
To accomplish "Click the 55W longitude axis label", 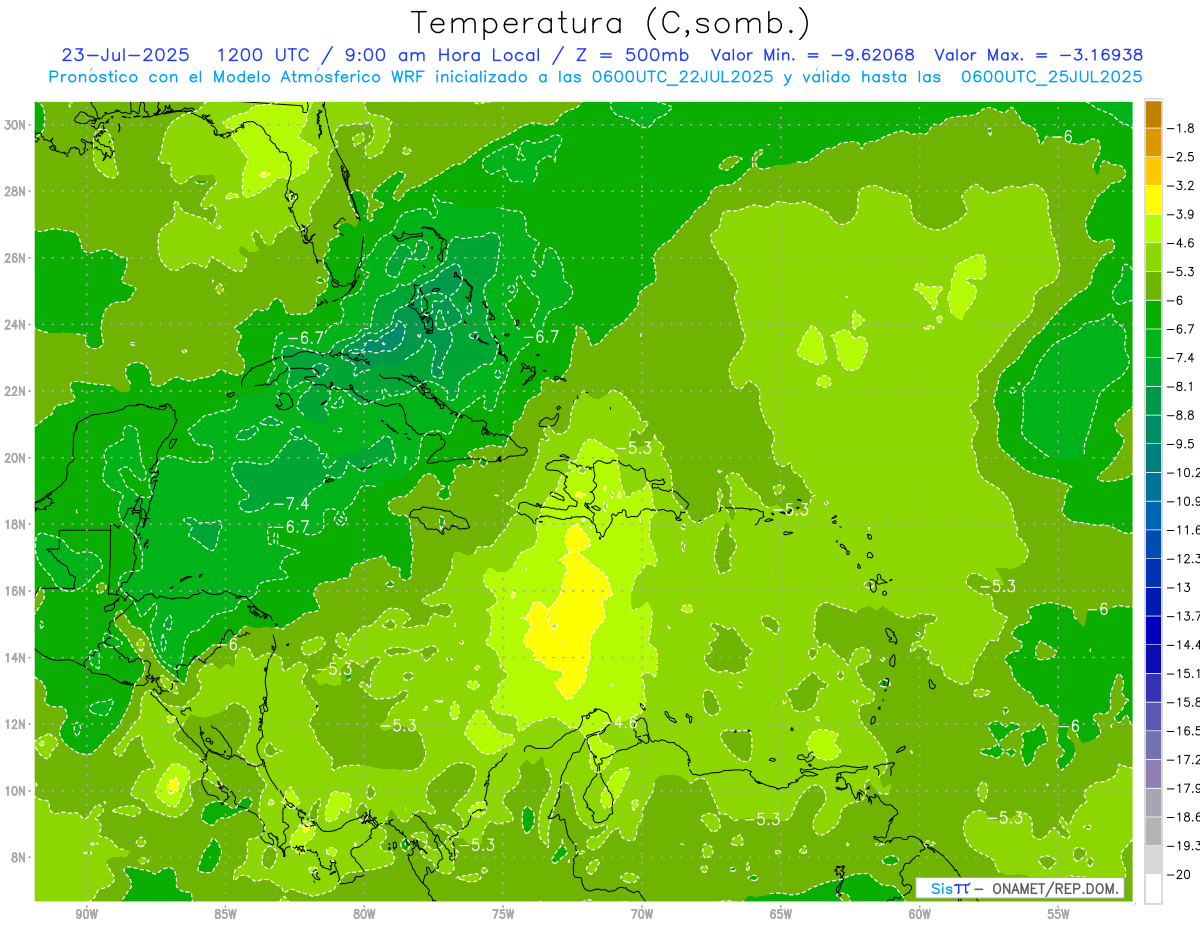I will 1059,913.
